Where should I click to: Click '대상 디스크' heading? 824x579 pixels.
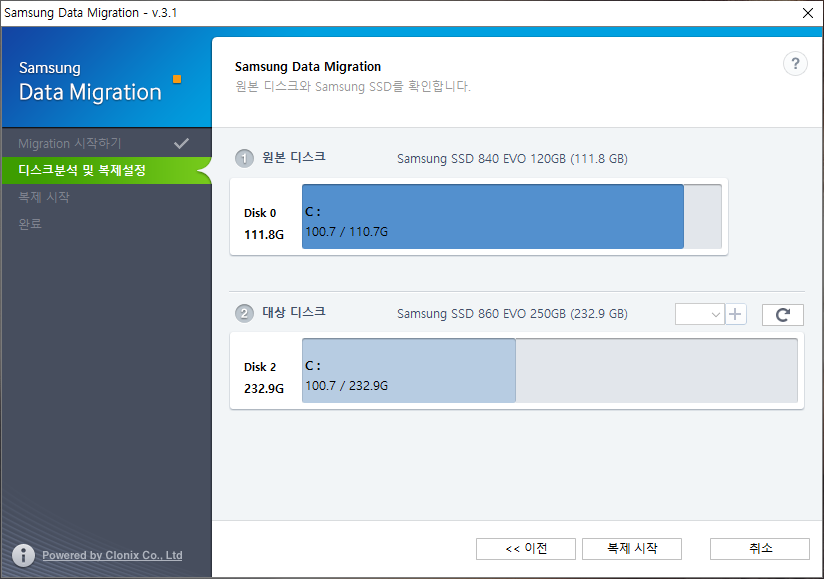click(x=294, y=312)
